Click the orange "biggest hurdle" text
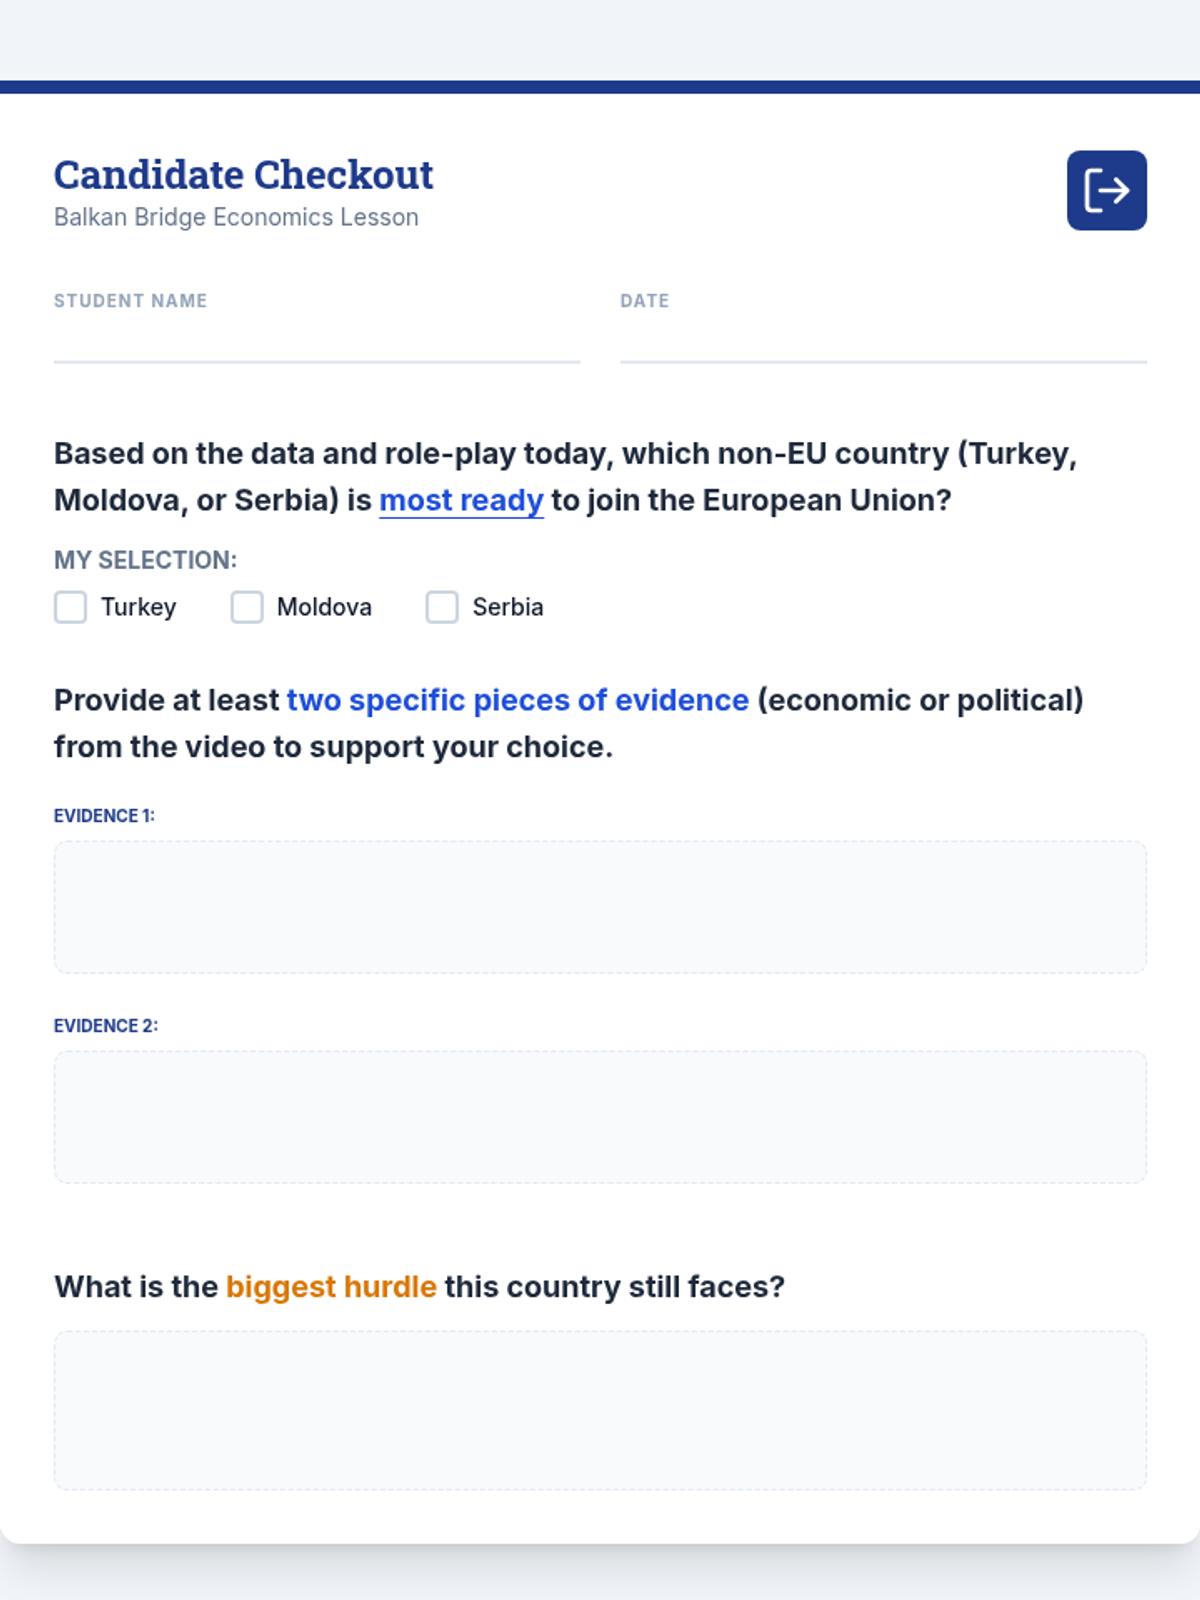1200x1600 pixels. tap(331, 1286)
